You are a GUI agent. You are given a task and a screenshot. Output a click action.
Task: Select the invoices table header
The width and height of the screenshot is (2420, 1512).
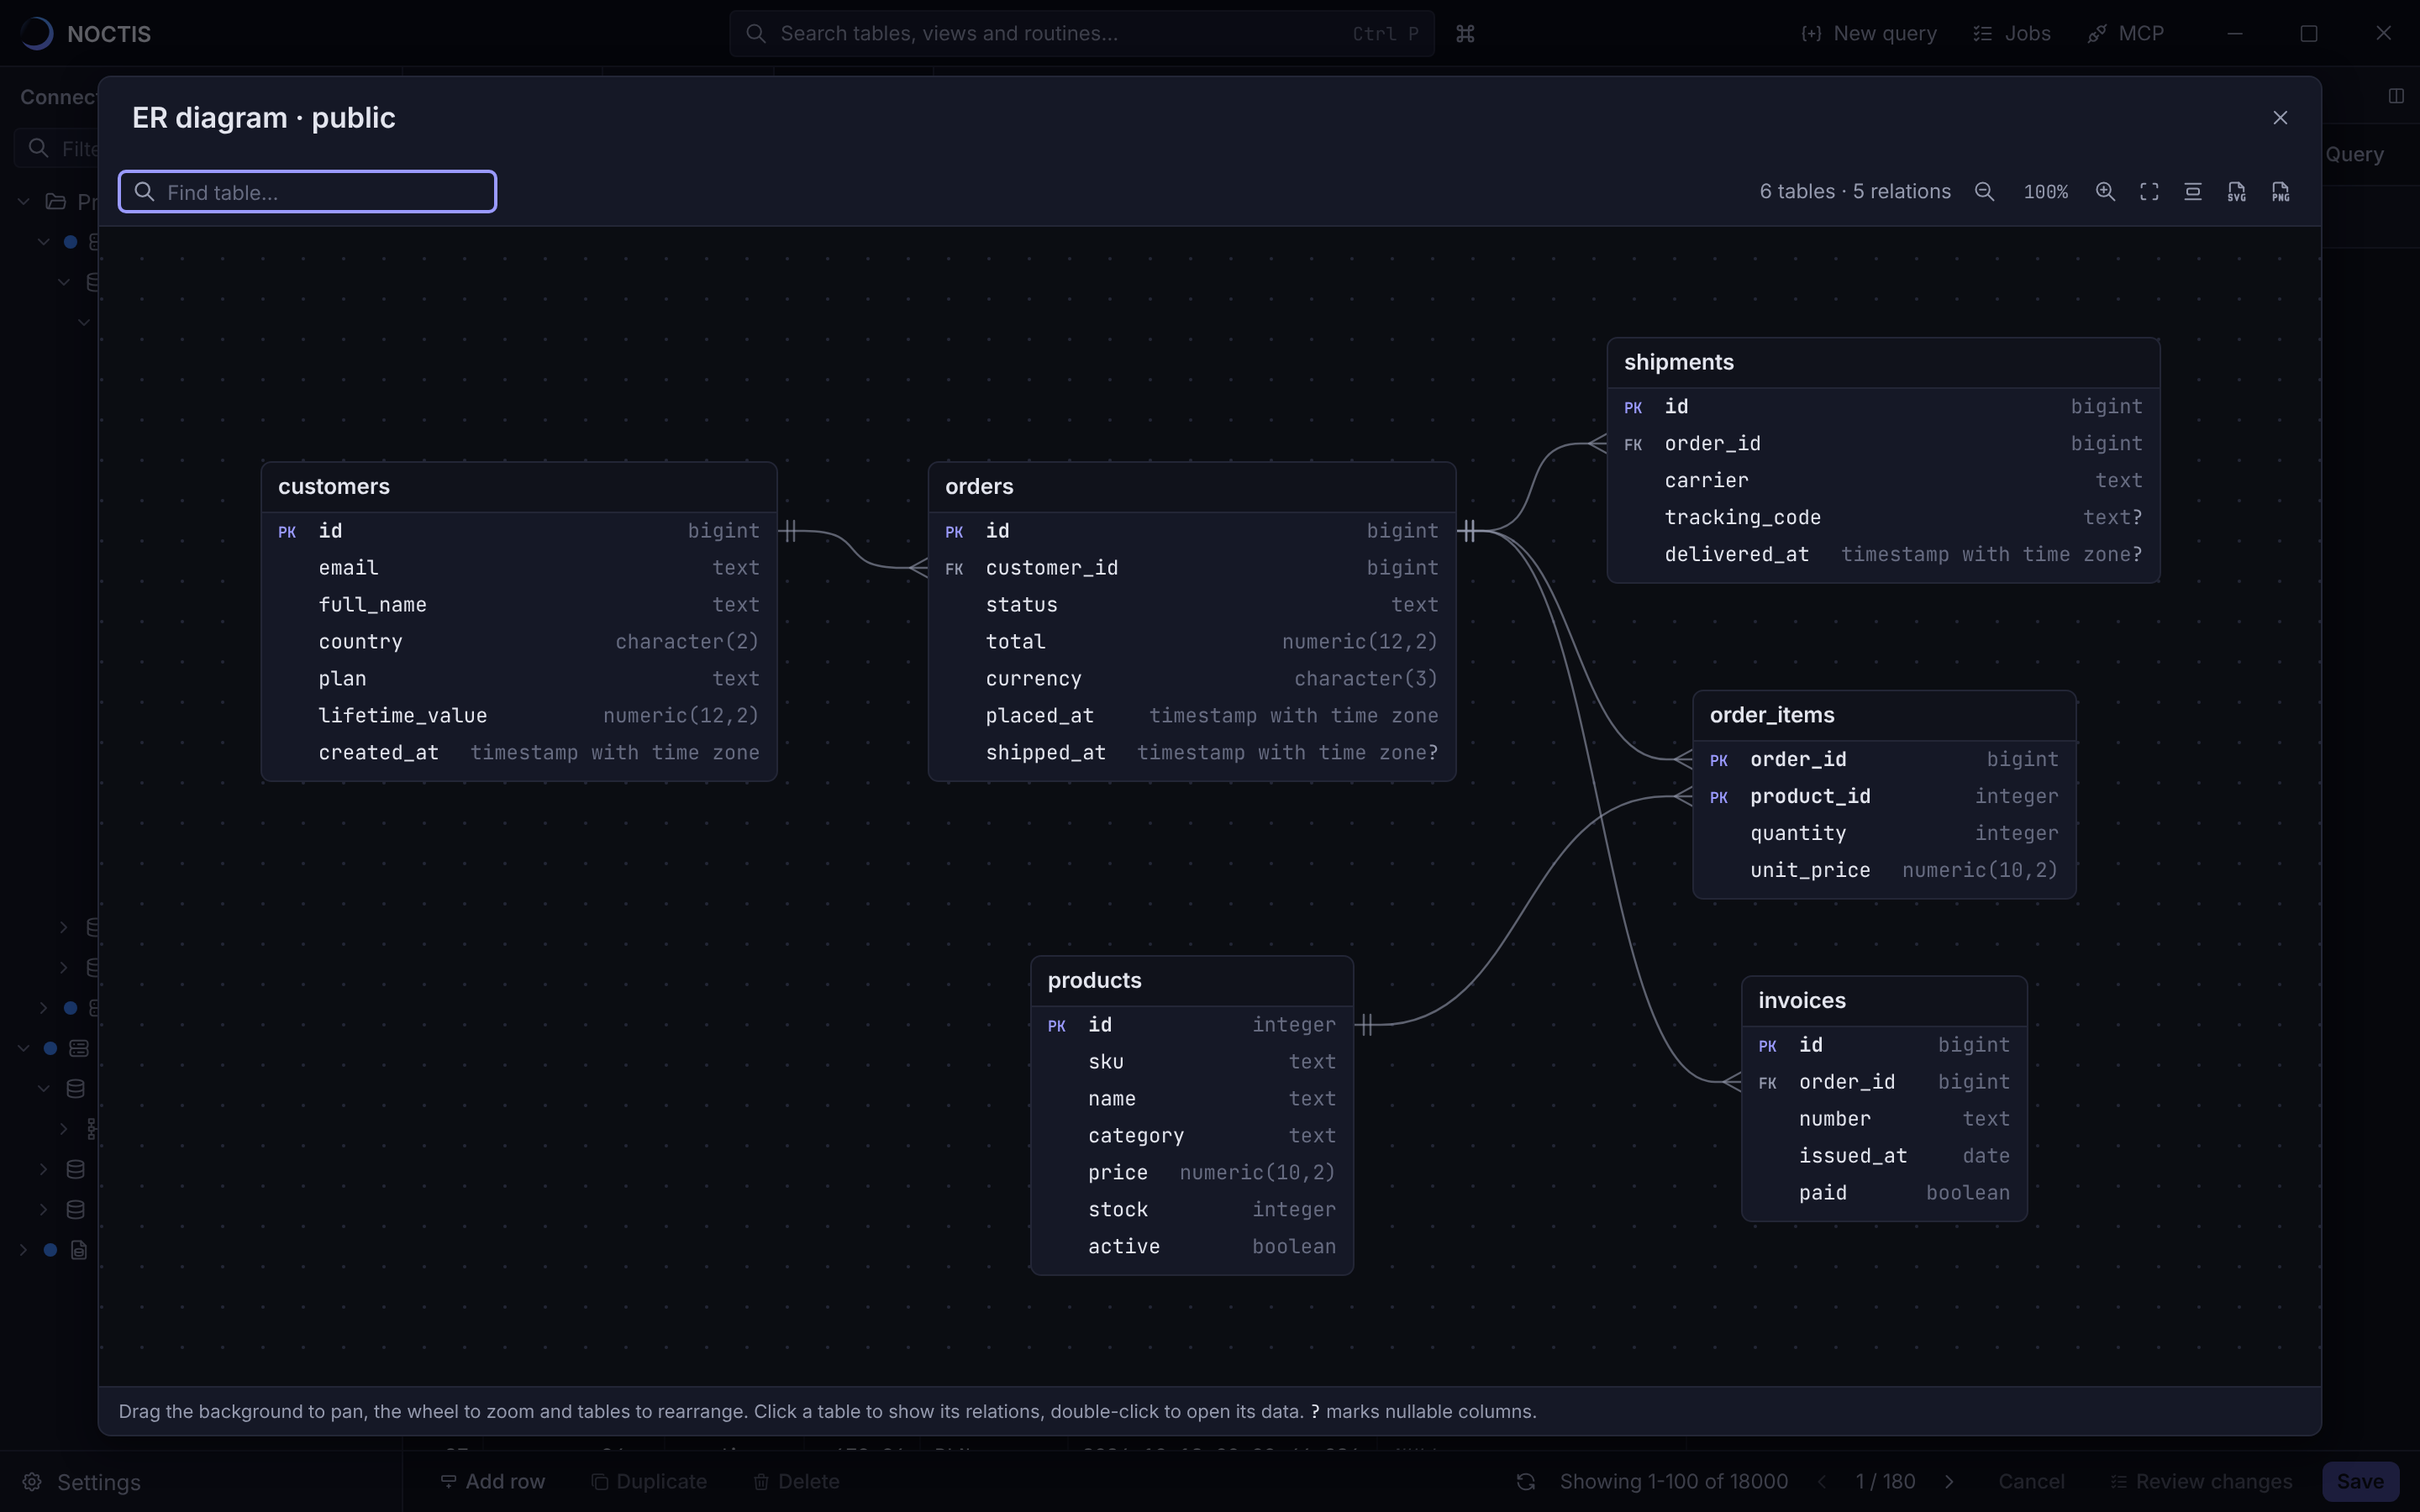click(1884, 1001)
